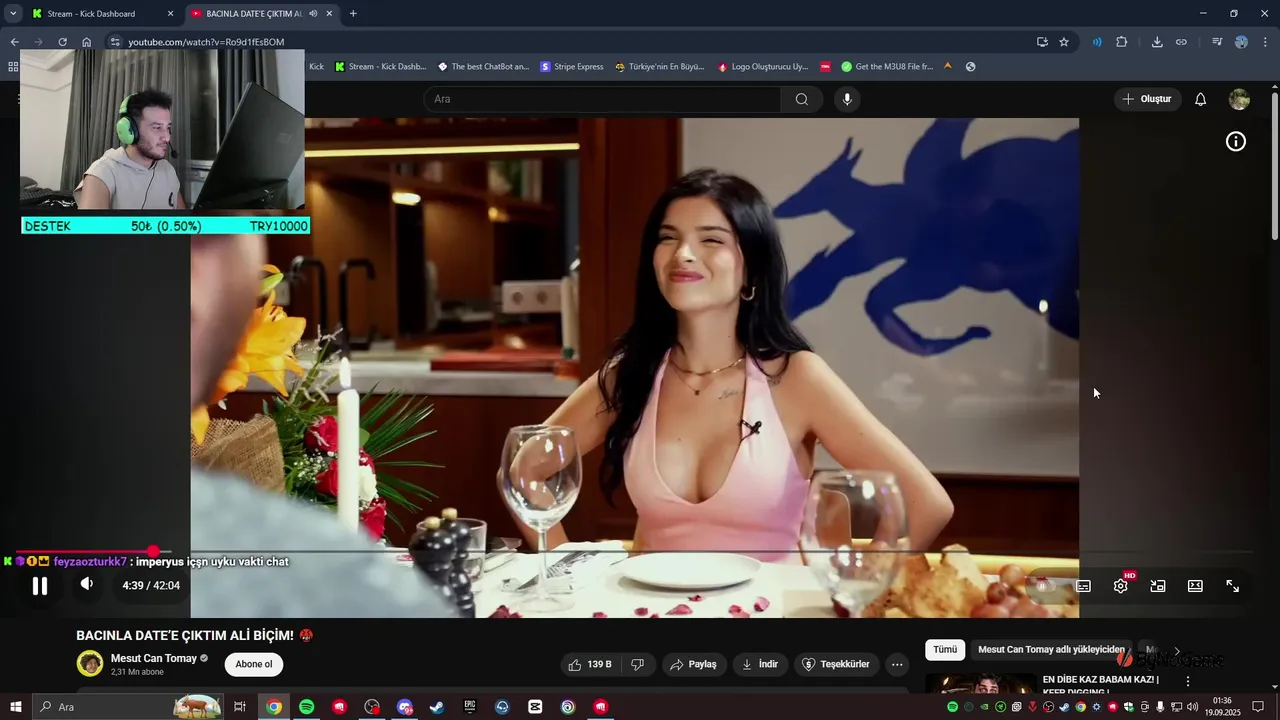Open The best ChatBot bookmark
The image size is (1280, 720).
483,67
